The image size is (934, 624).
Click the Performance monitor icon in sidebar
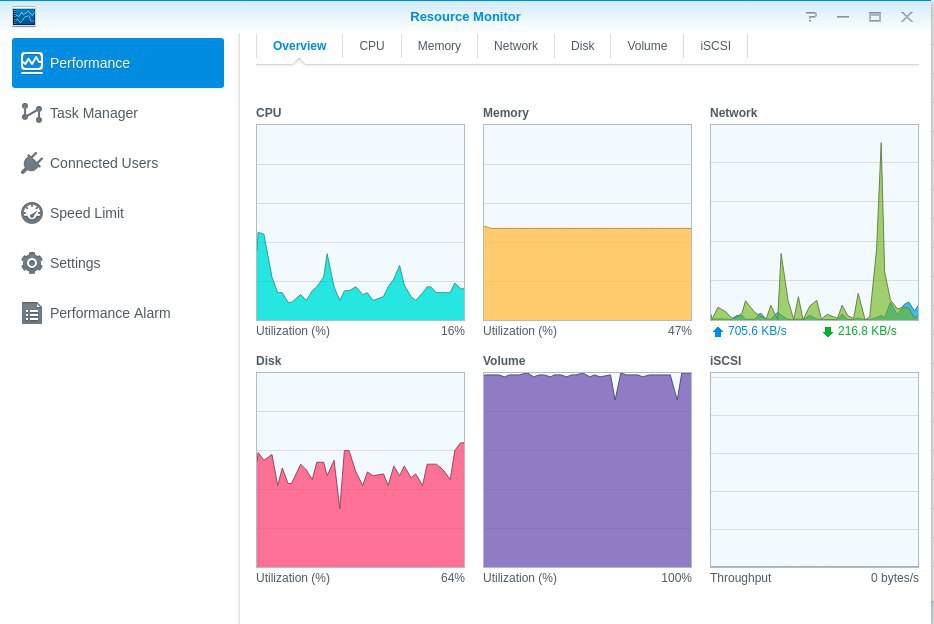[x=32, y=63]
